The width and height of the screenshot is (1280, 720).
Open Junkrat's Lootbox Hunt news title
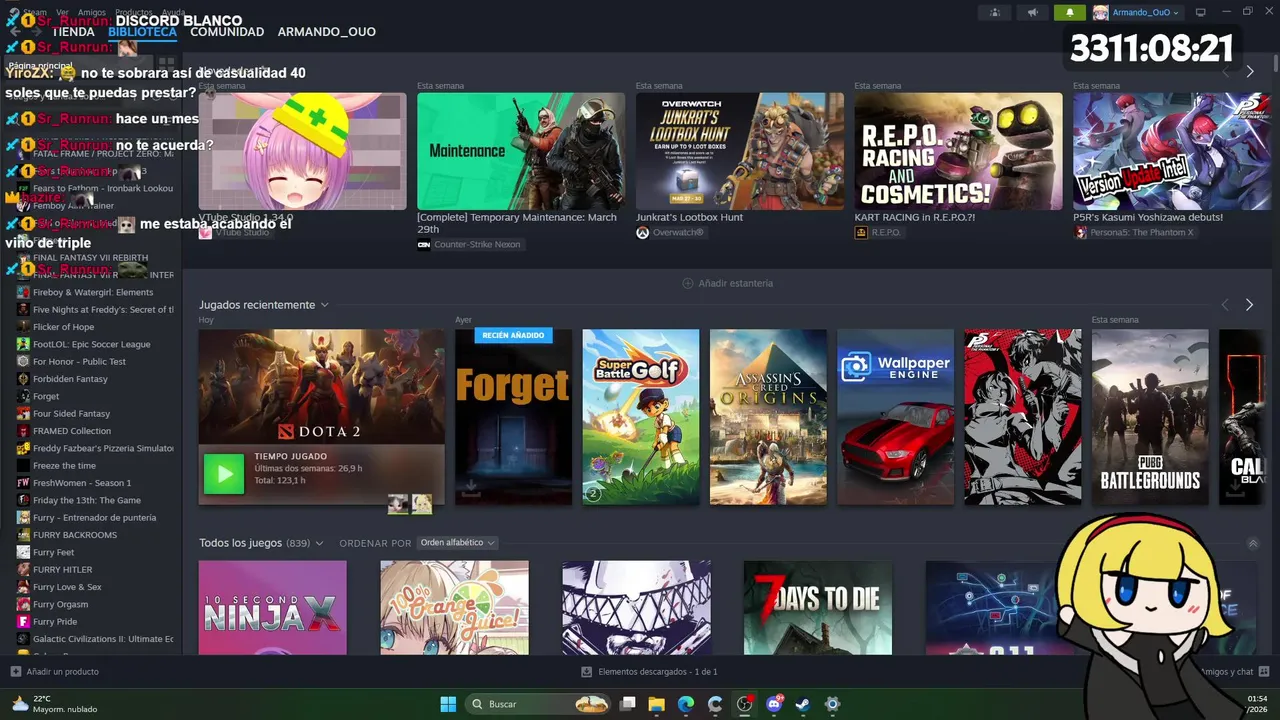coord(689,217)
